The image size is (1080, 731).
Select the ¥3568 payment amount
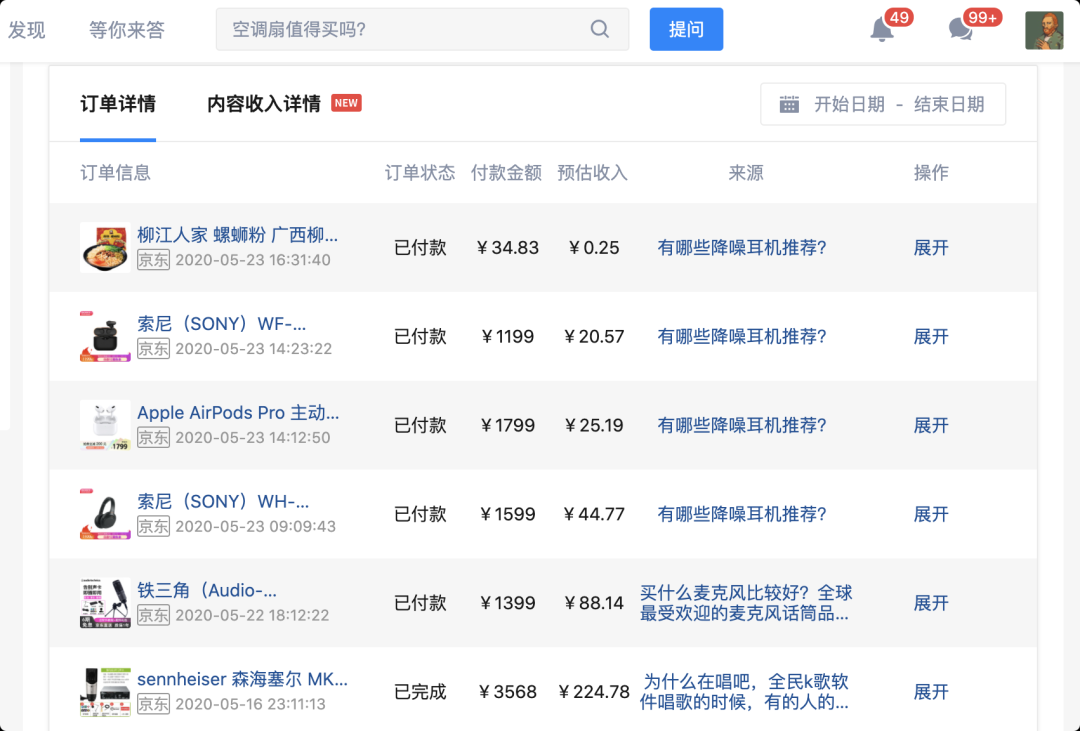(x=507, y=692)
